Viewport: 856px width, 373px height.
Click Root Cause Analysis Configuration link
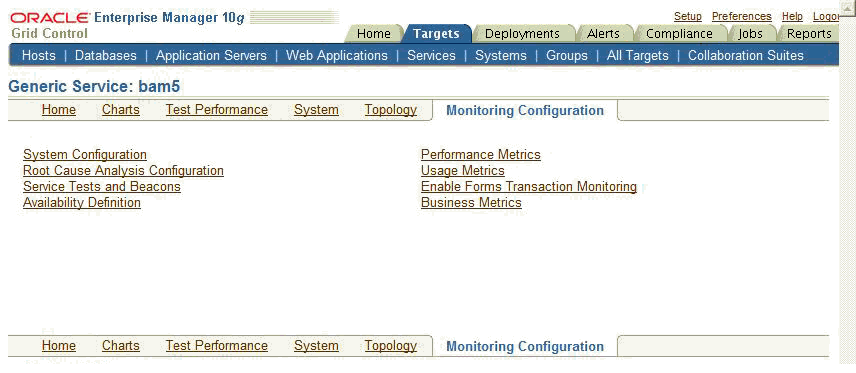(x=123, y=170)
